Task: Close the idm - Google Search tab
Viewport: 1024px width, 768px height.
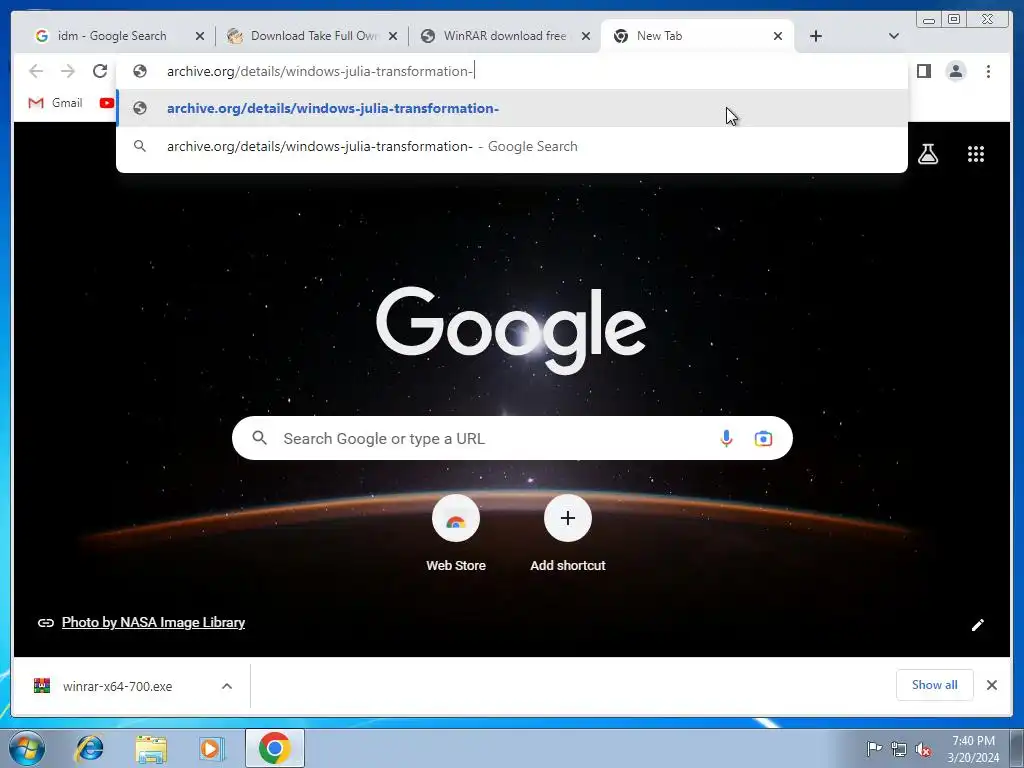Action: 200,36
